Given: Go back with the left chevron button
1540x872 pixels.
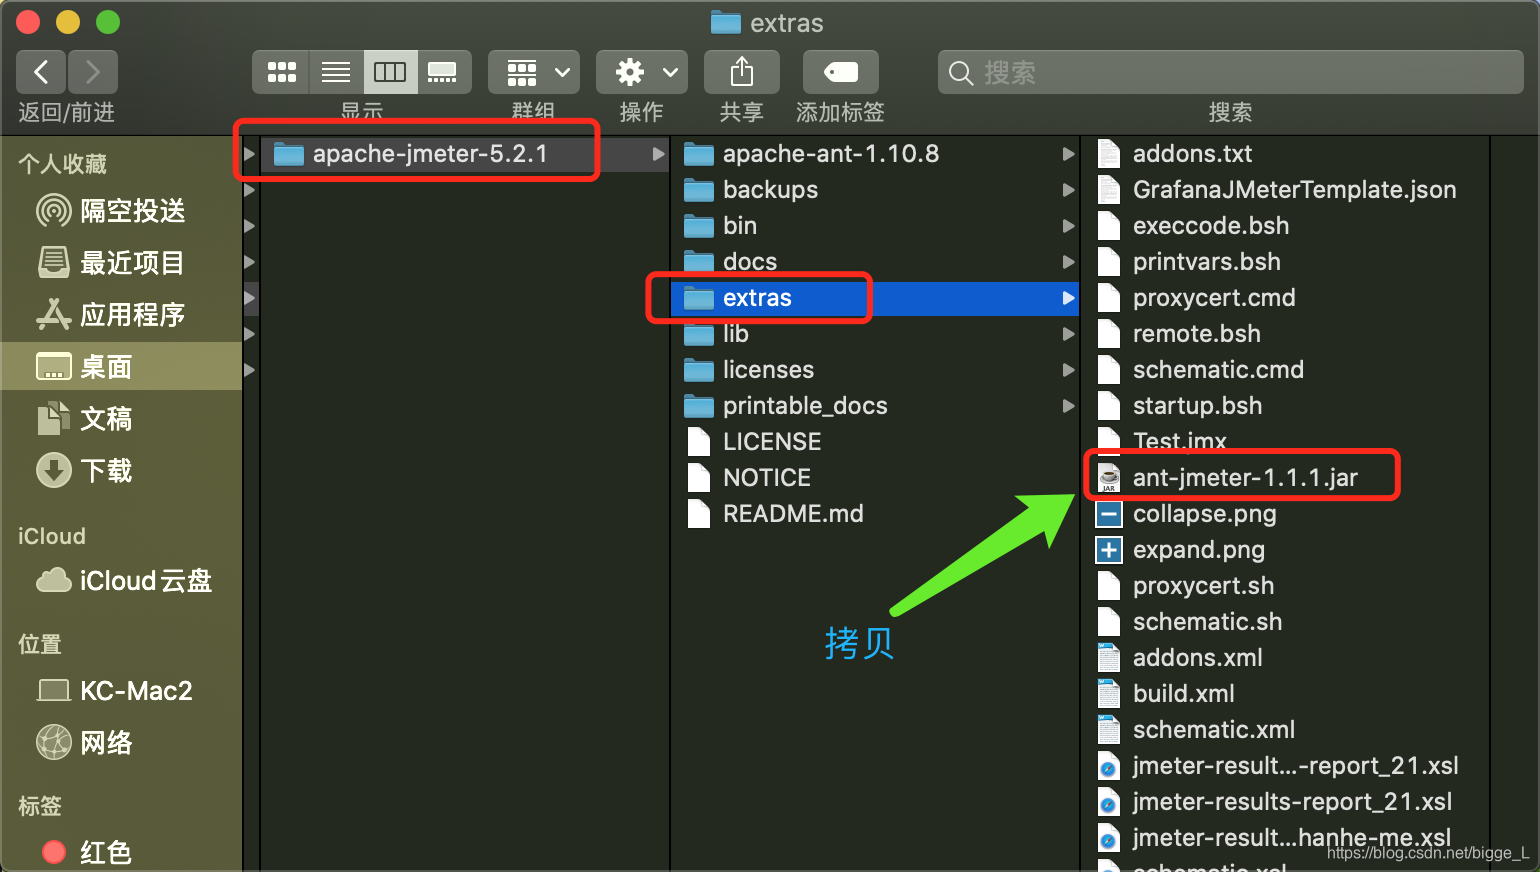Looking at the screenshot, I should (x=41, y=72).
